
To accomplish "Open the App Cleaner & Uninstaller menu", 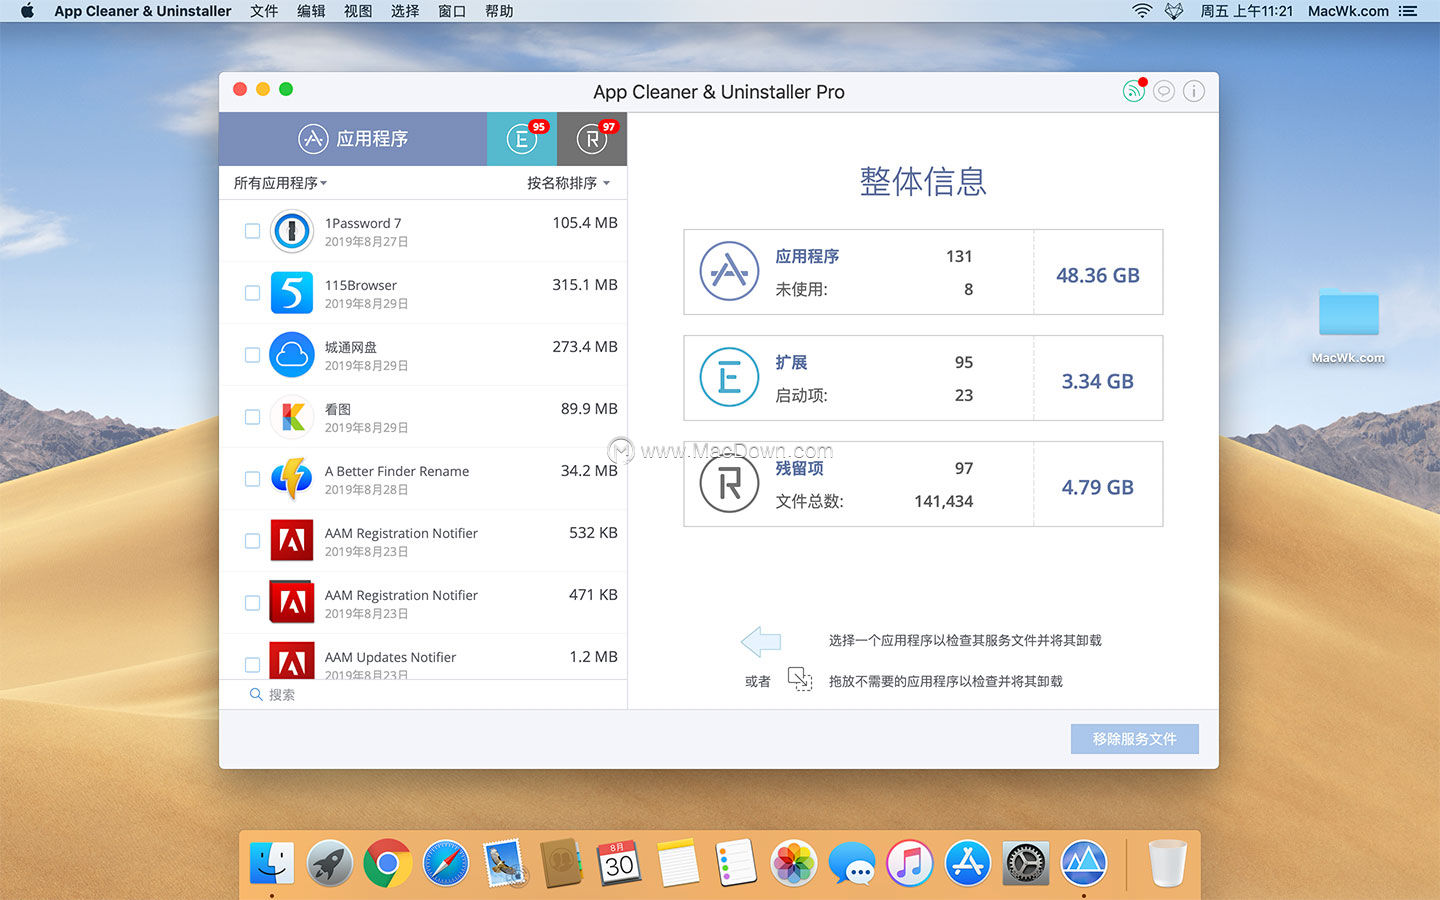I will tap(143, 11).
